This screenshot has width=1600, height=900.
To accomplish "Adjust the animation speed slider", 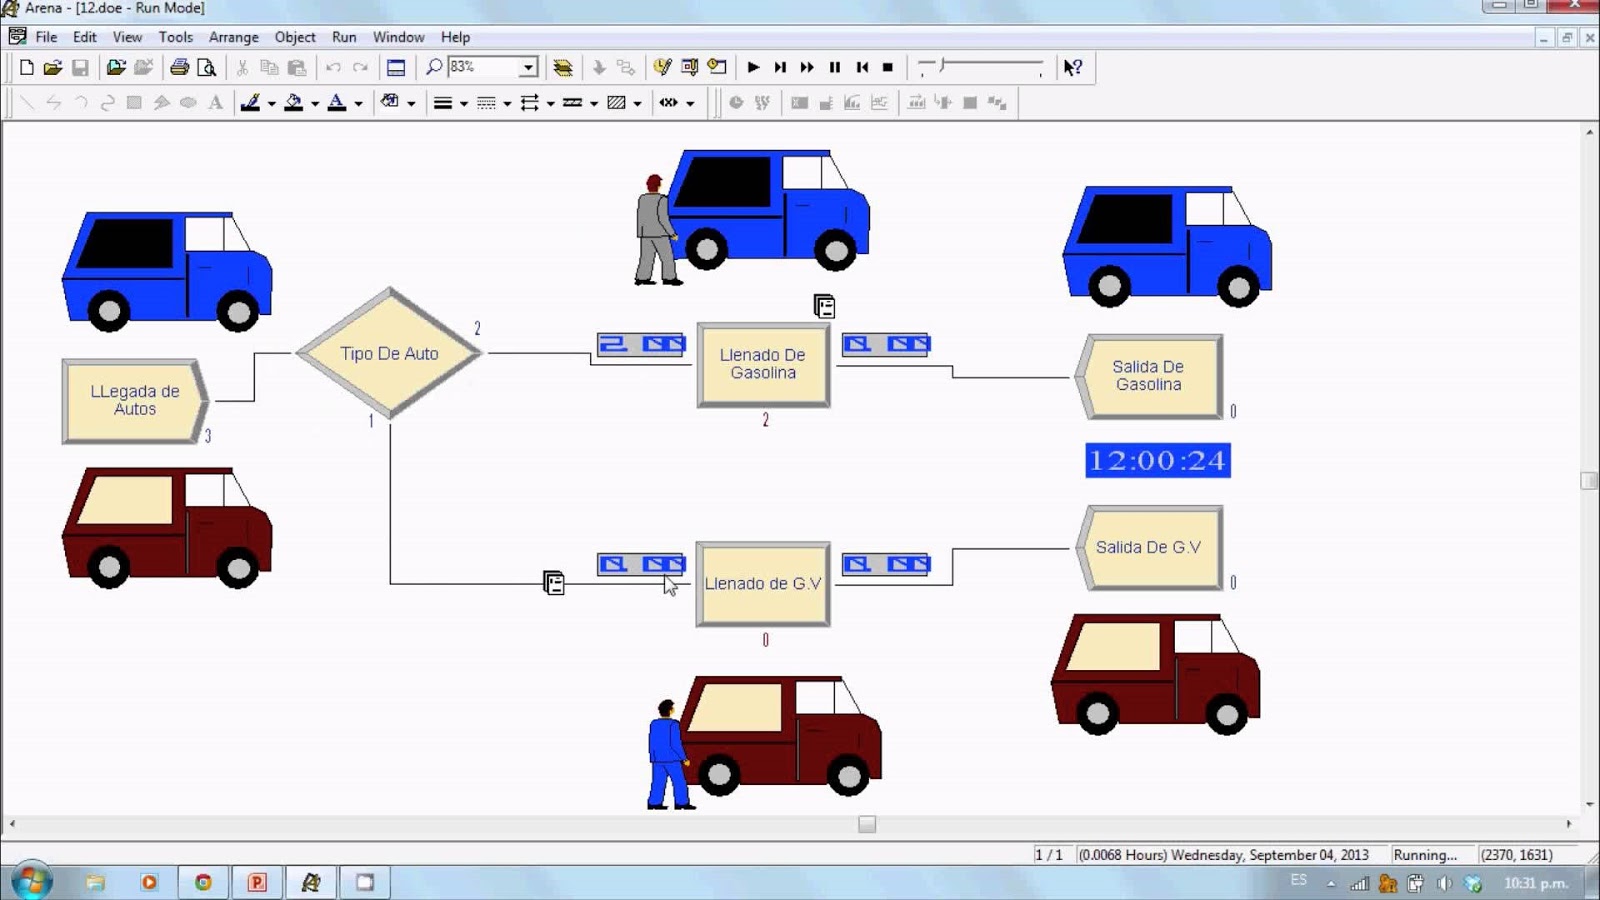I will [x=940, y=67].
